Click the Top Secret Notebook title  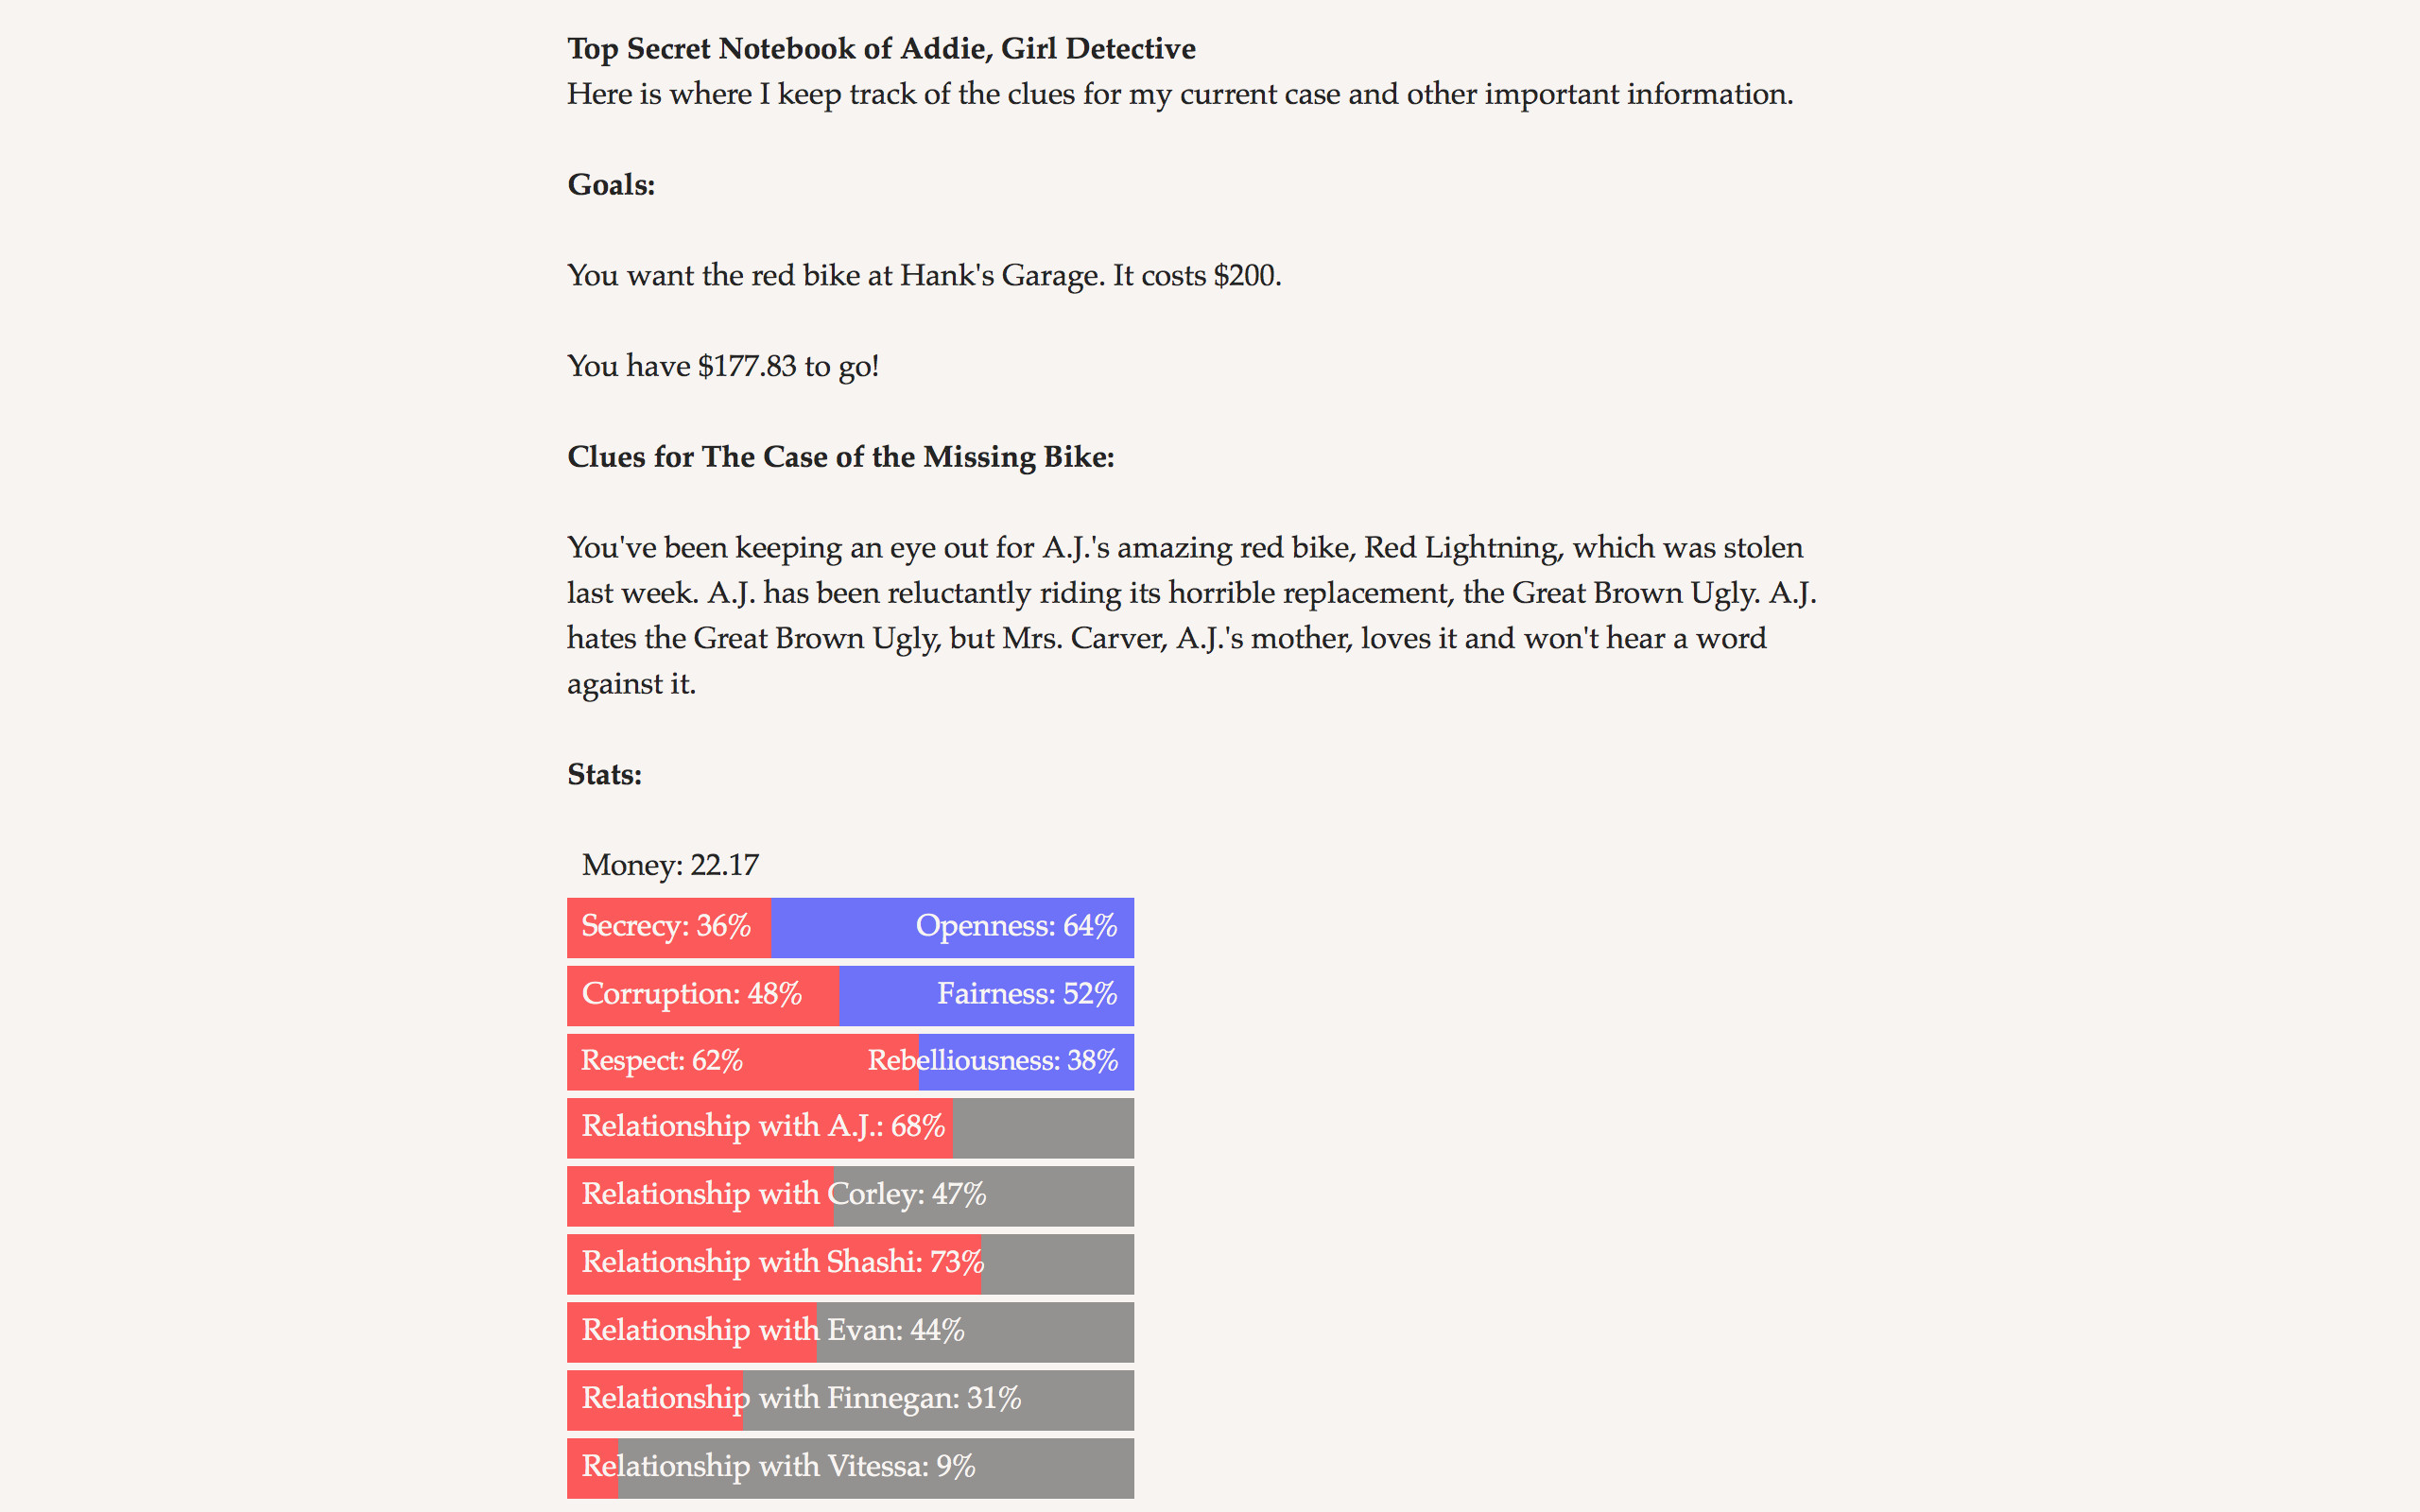coord(881,49)
